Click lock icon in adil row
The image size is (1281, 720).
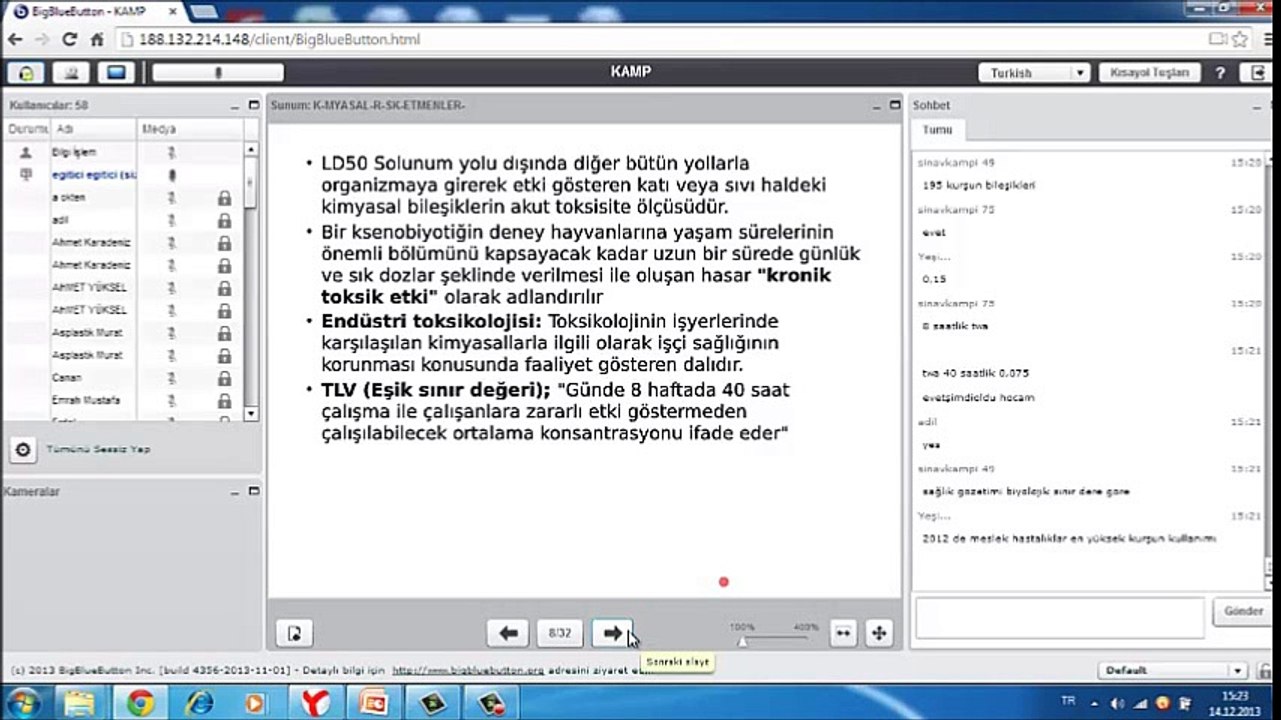tap(224, 221)
